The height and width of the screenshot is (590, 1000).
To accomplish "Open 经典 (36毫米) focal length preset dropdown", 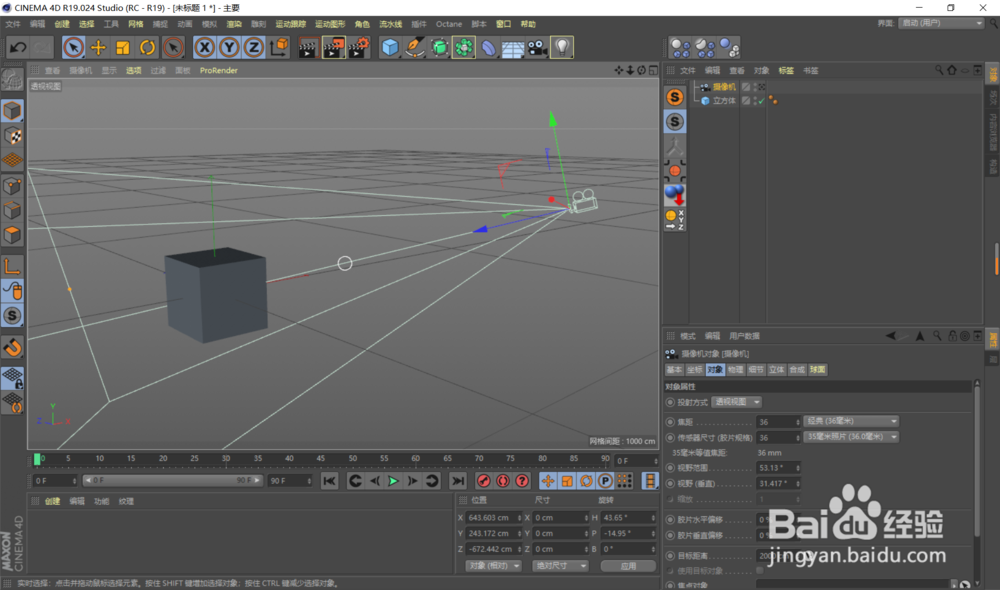I will (x=851, y=422).
